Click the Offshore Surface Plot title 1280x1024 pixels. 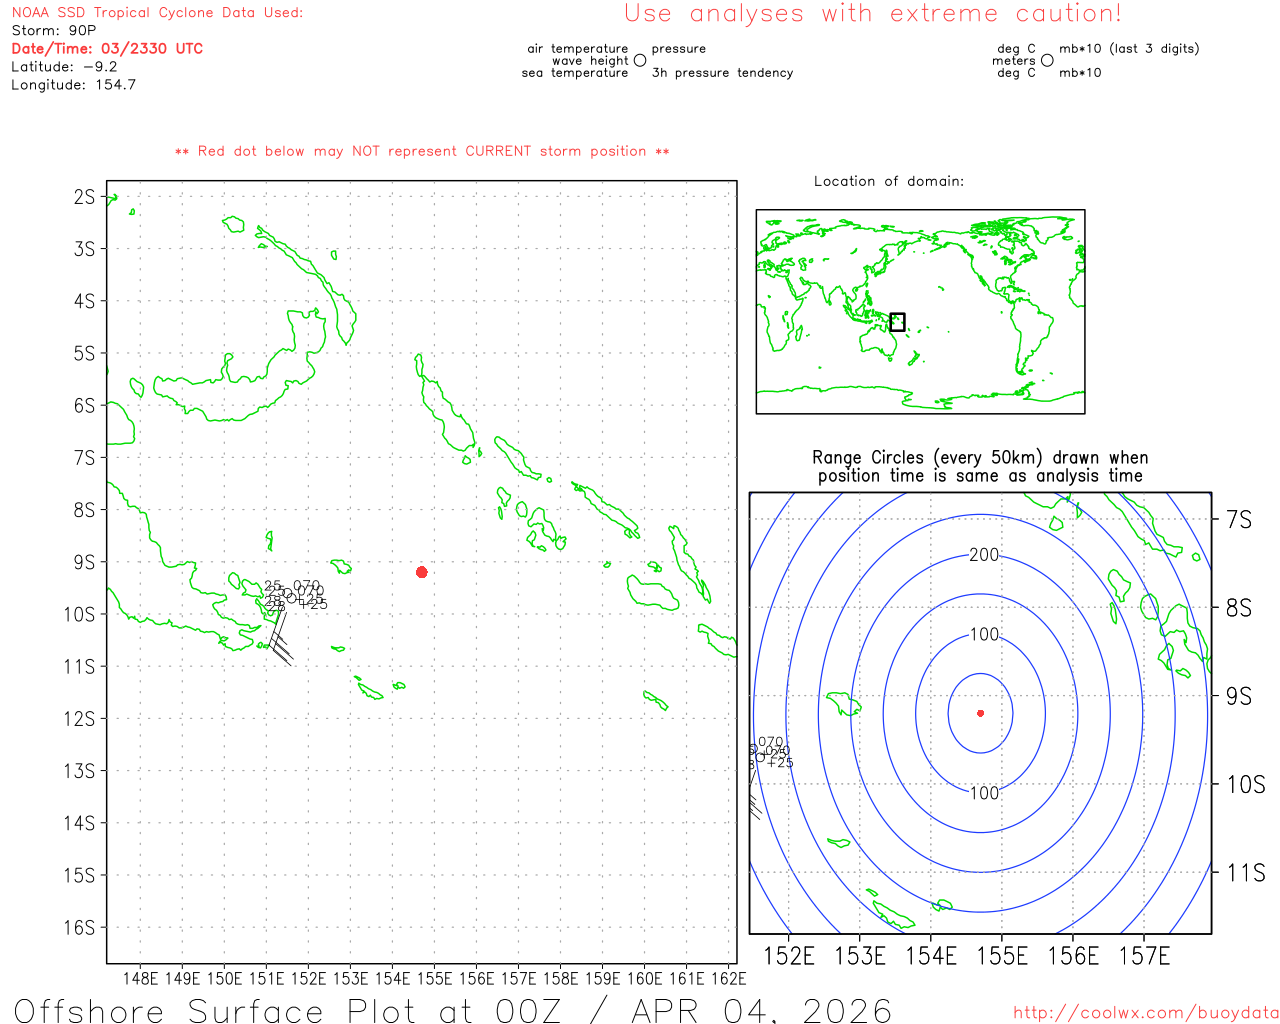[453, 1010]
